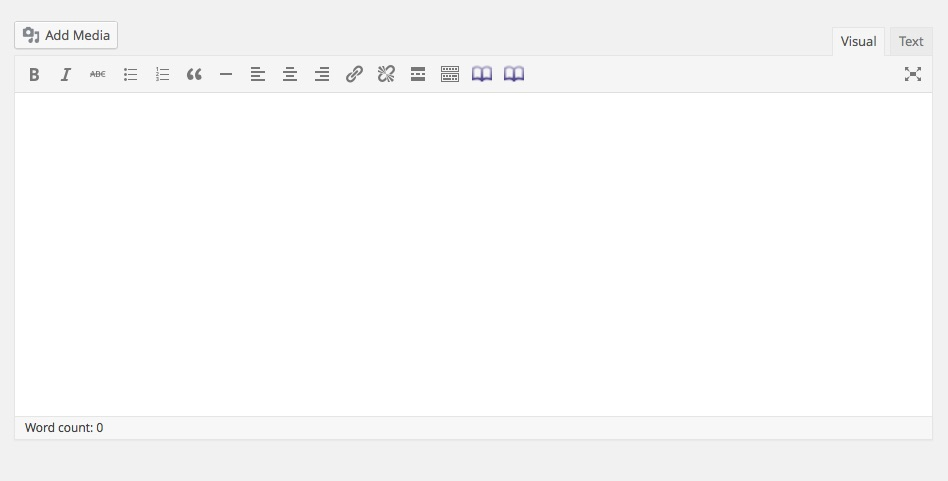Click inside the editor content area
Screen dimensions: 948x481
(473, 254)
